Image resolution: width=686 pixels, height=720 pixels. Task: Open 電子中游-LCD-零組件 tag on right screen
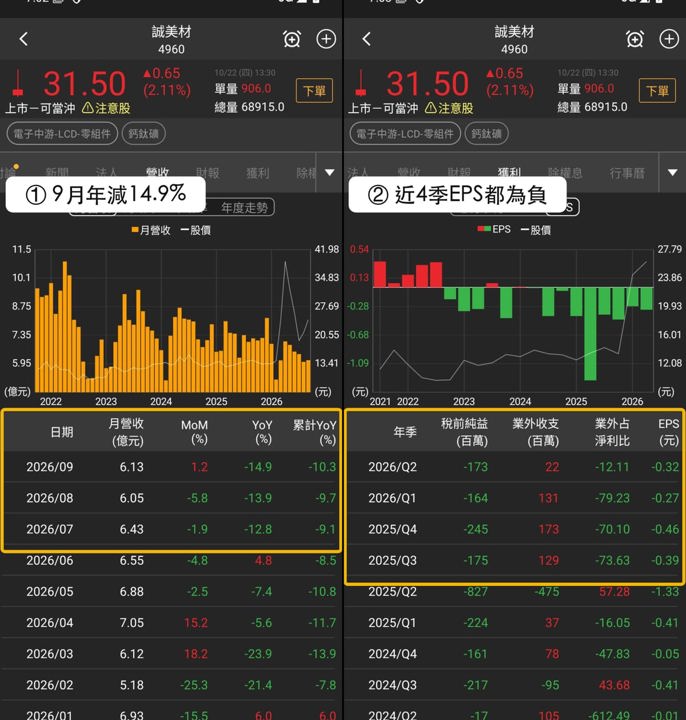pyautogui.click(x=405, y=134)
